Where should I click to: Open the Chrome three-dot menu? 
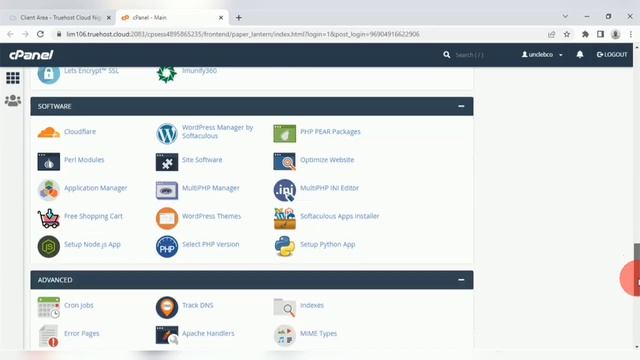[631, 34]
